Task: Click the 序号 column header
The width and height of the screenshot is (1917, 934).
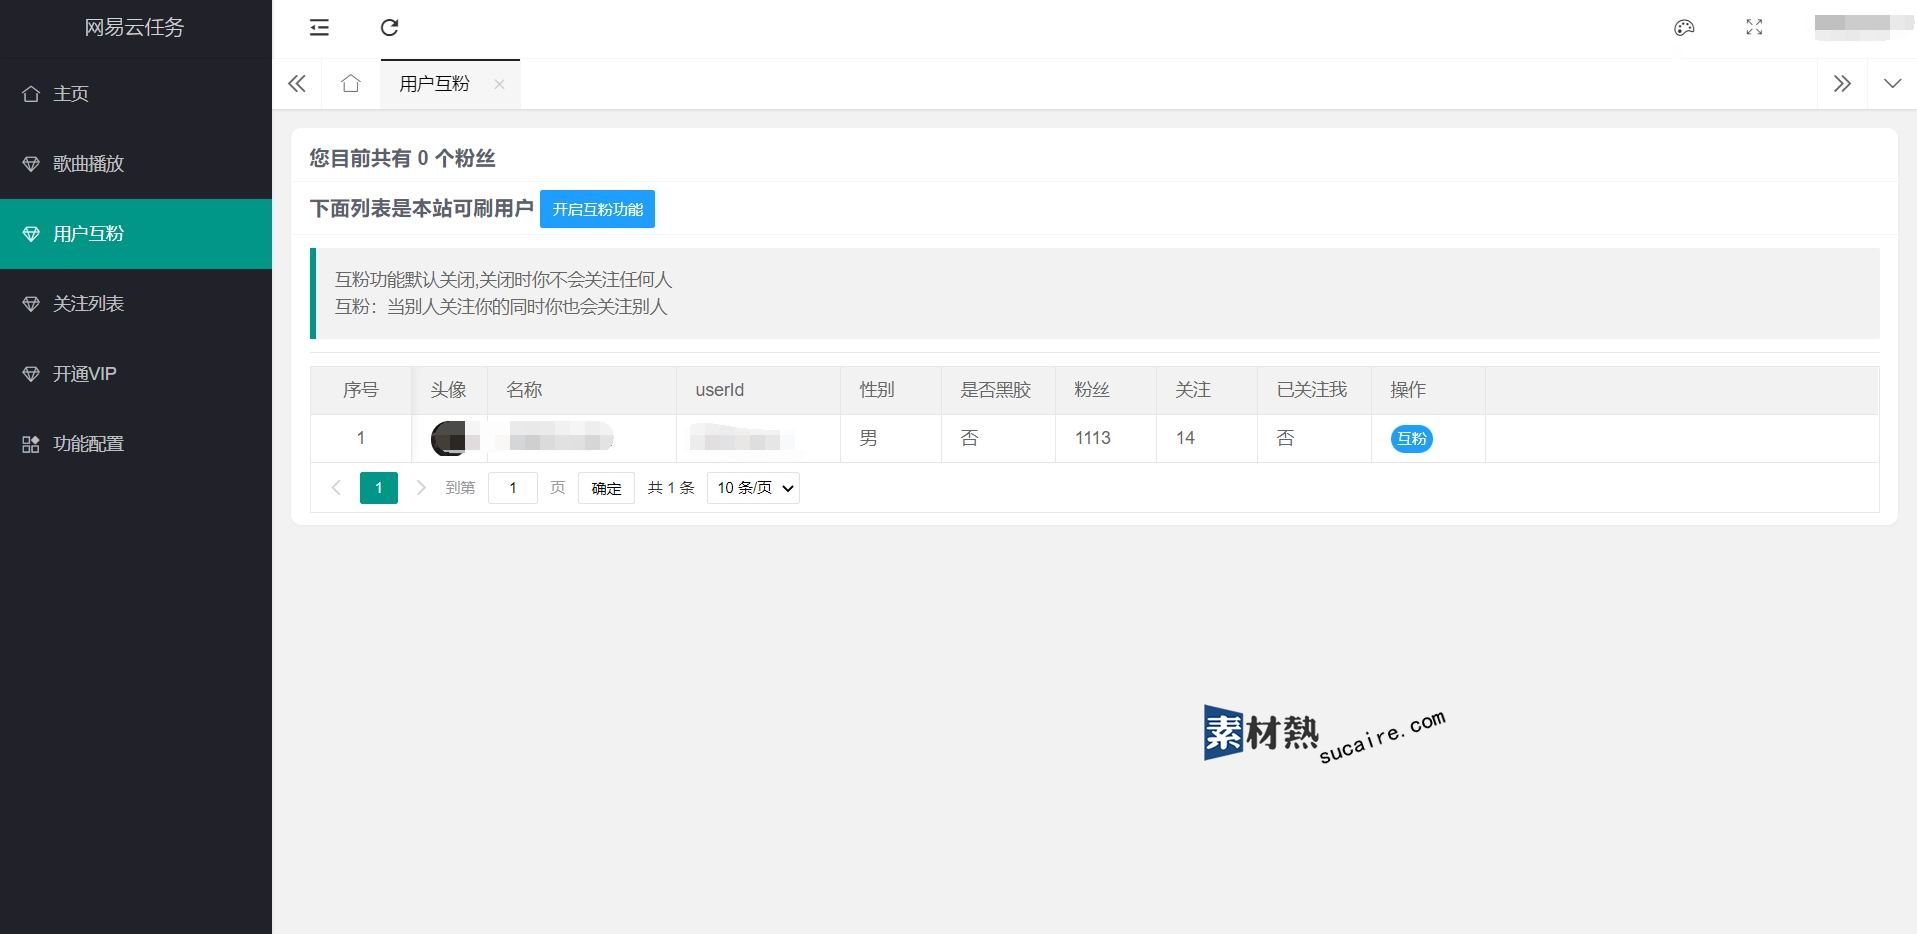Action: [361, 390]
